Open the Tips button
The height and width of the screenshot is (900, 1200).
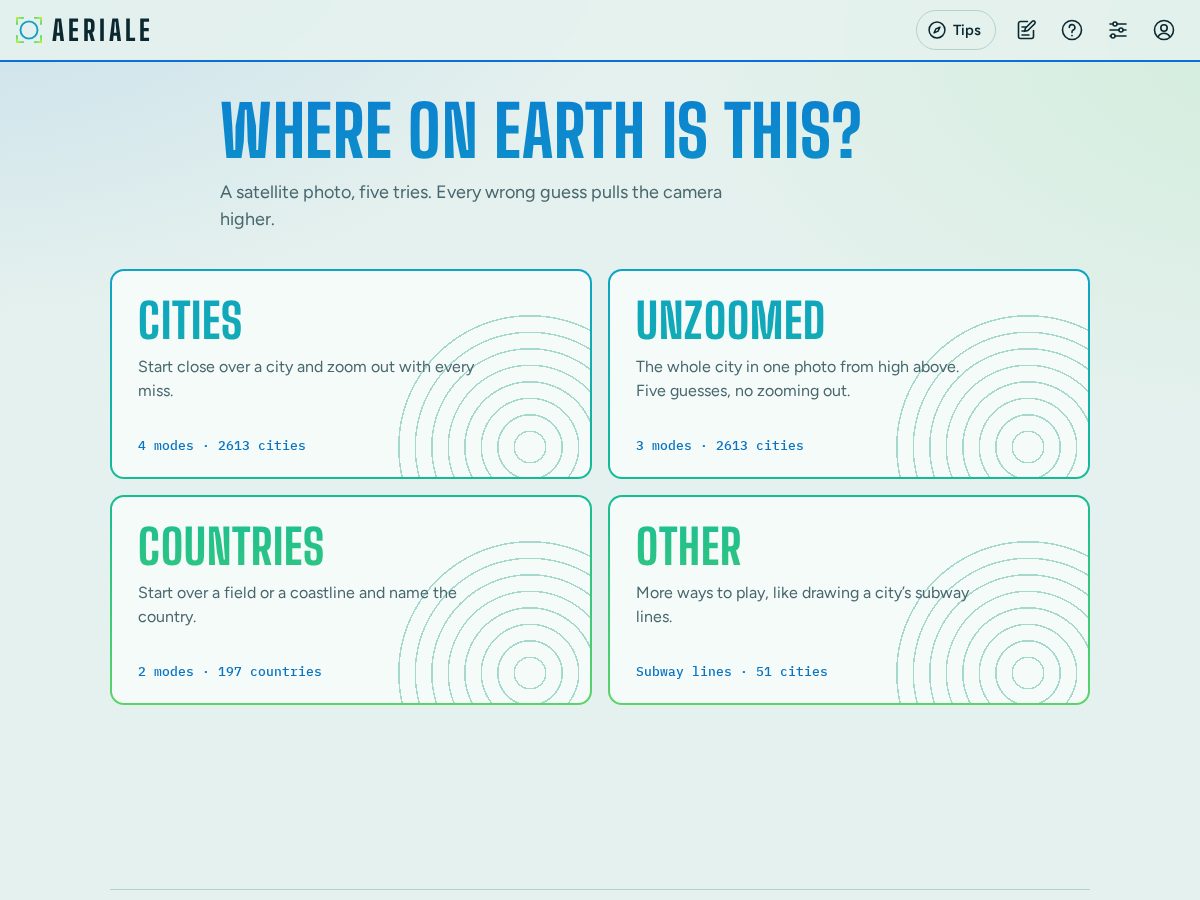[956, 30]
